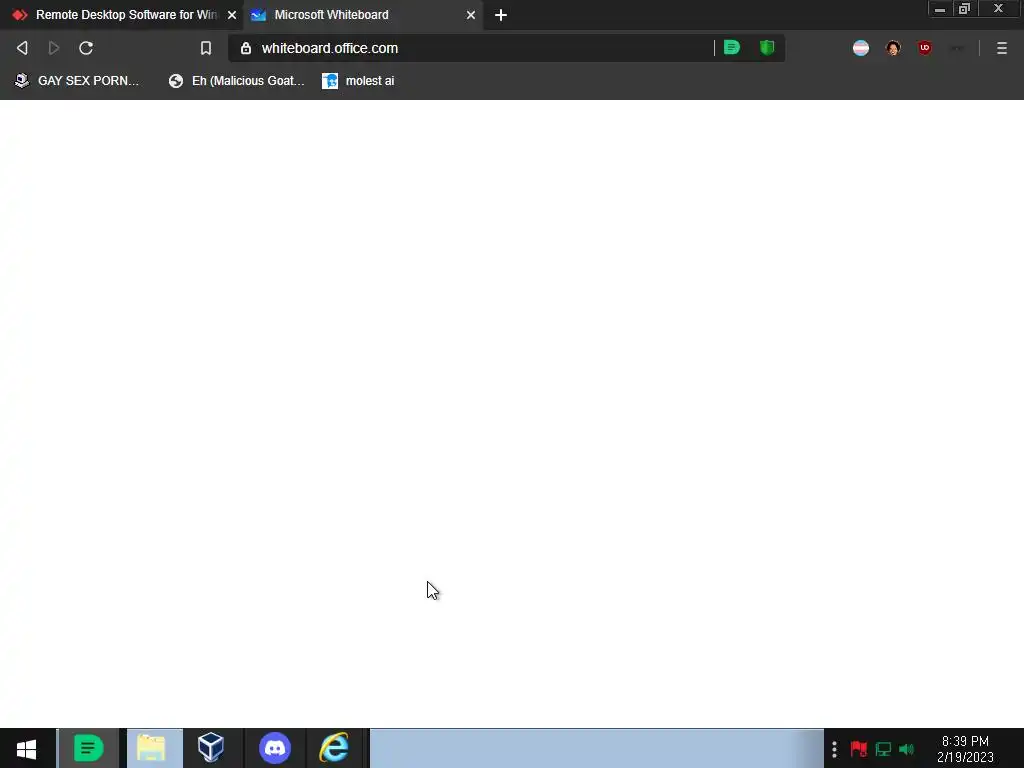Close the Microsoft Whiteboard tab
Viewport: 1024px width, 768px height.
pos(471,15)
